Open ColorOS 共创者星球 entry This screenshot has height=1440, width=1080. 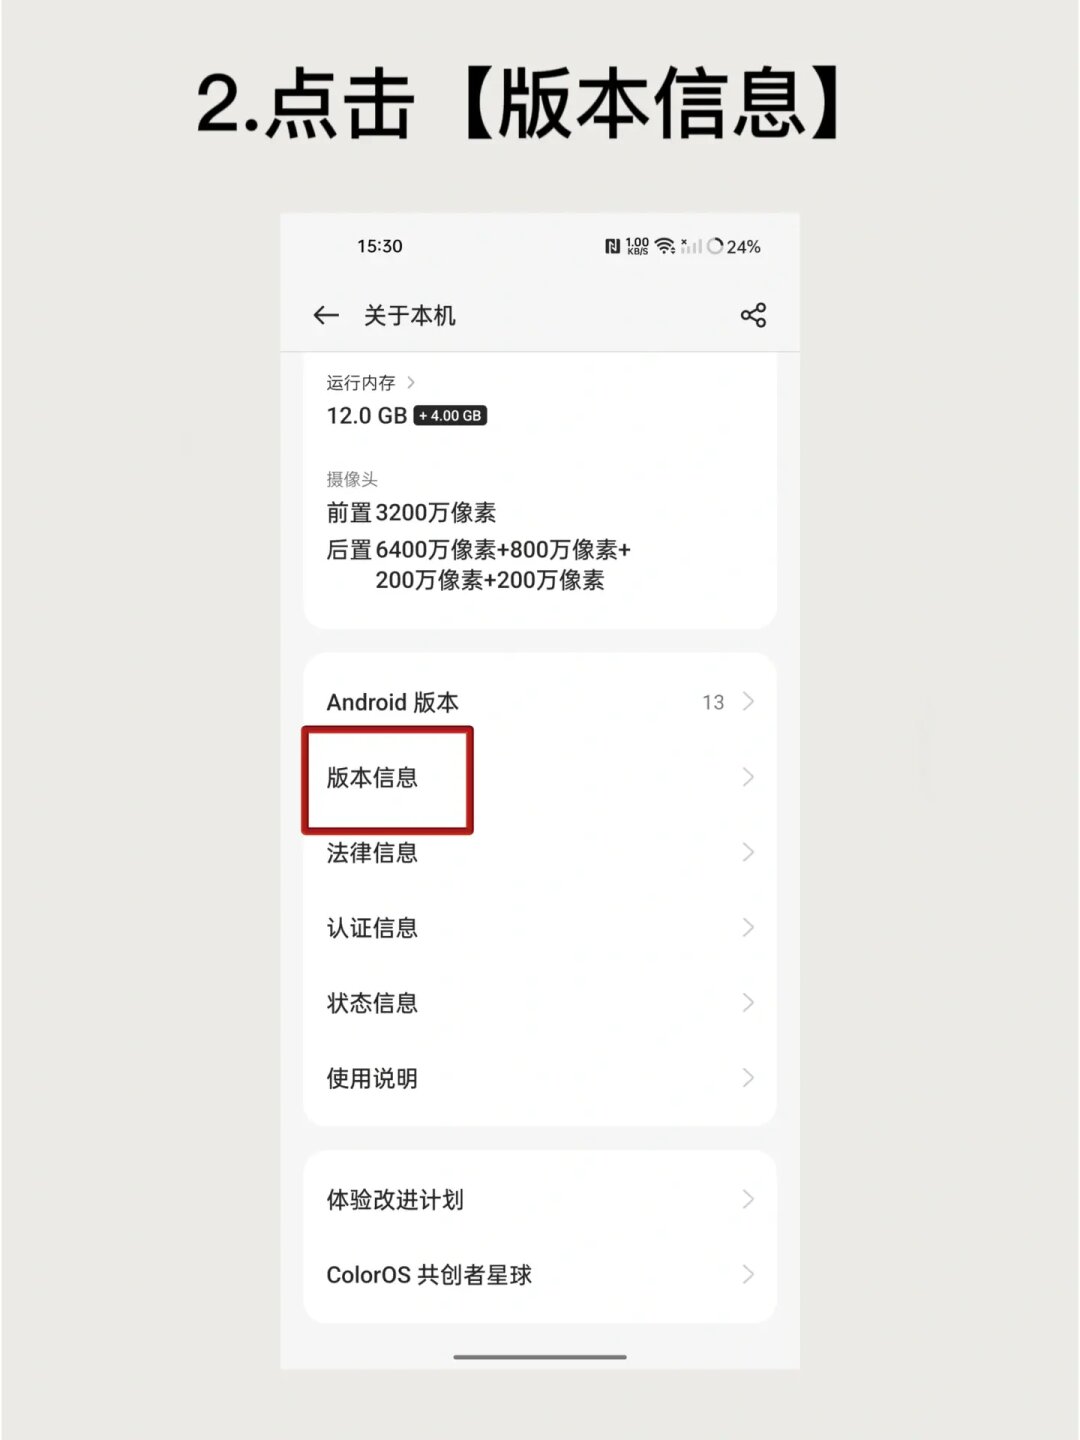point(540,1275)
